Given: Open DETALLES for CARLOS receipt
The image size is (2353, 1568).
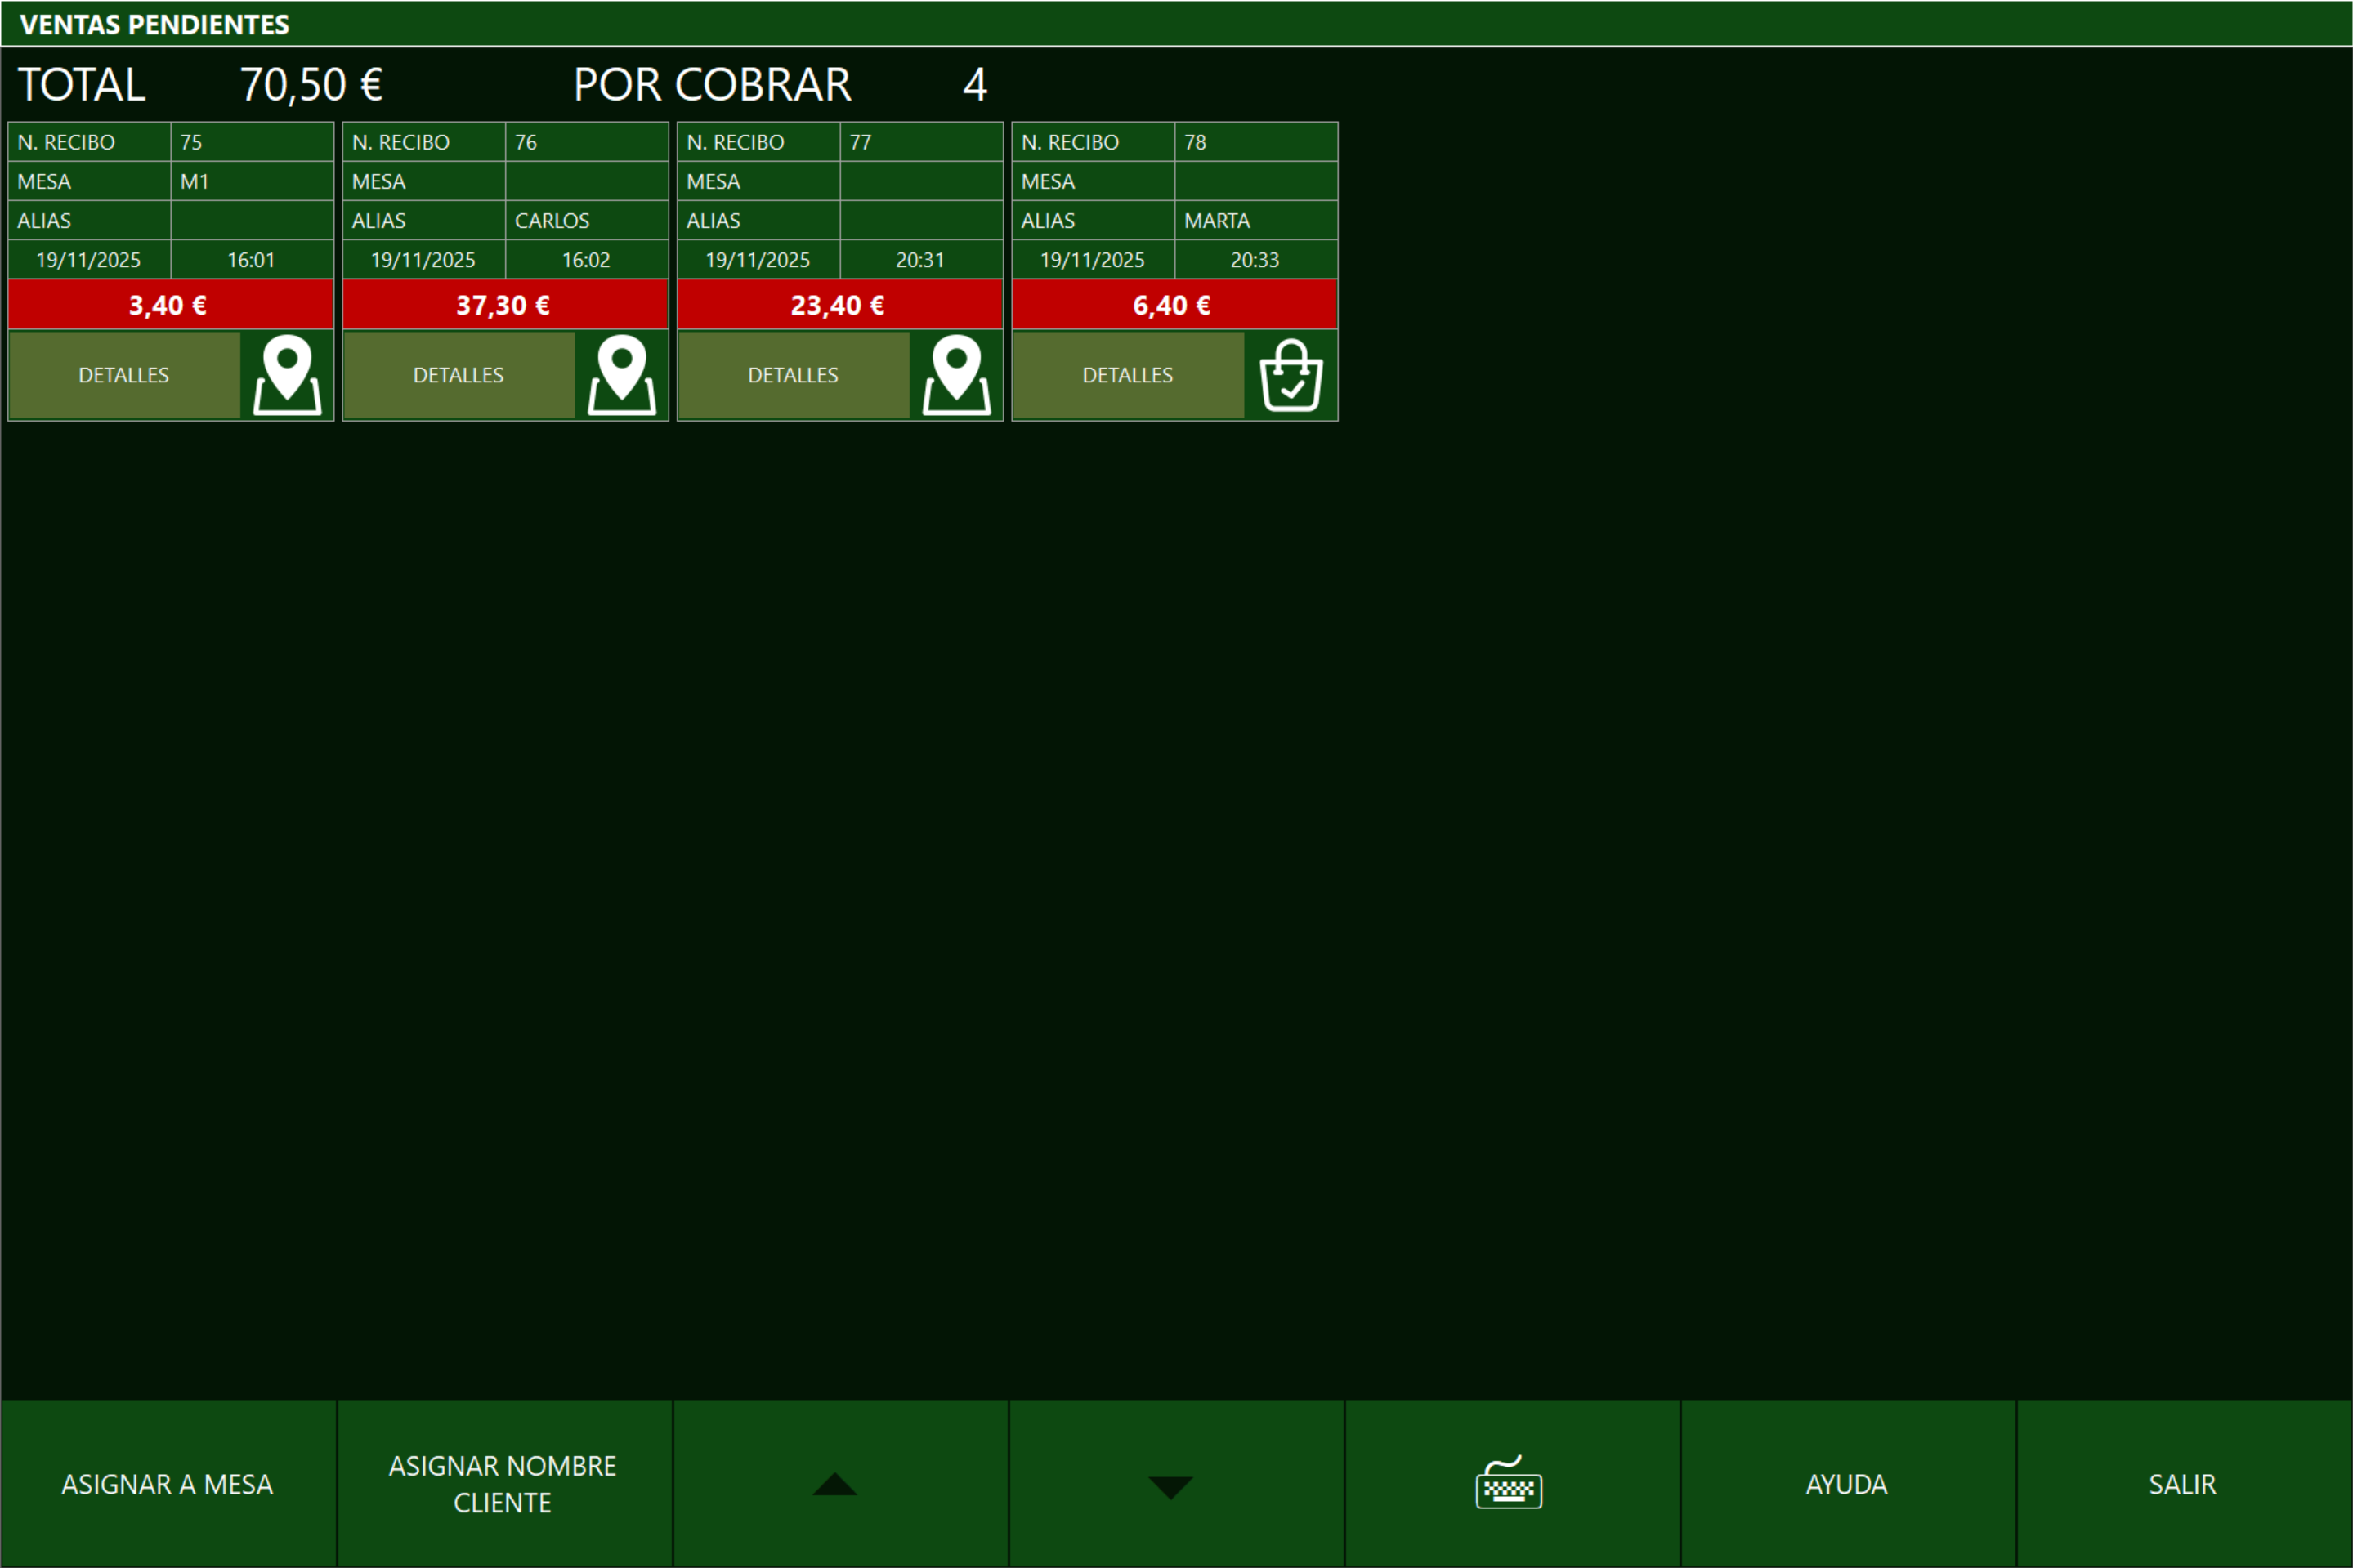Looking at the screenshot, I should tap(458, 375).
